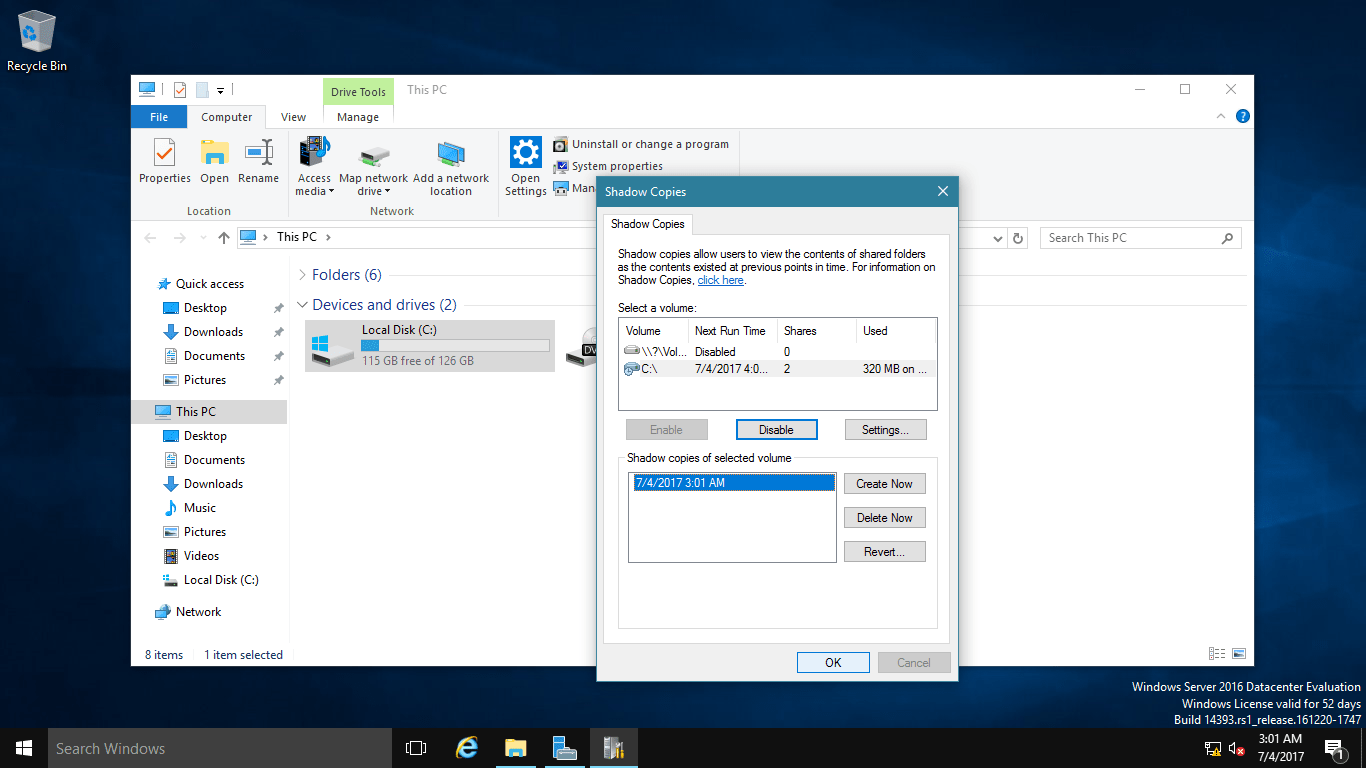
Task: Select the Properties icon in the ribbon
Action: (x=164, y=160)
